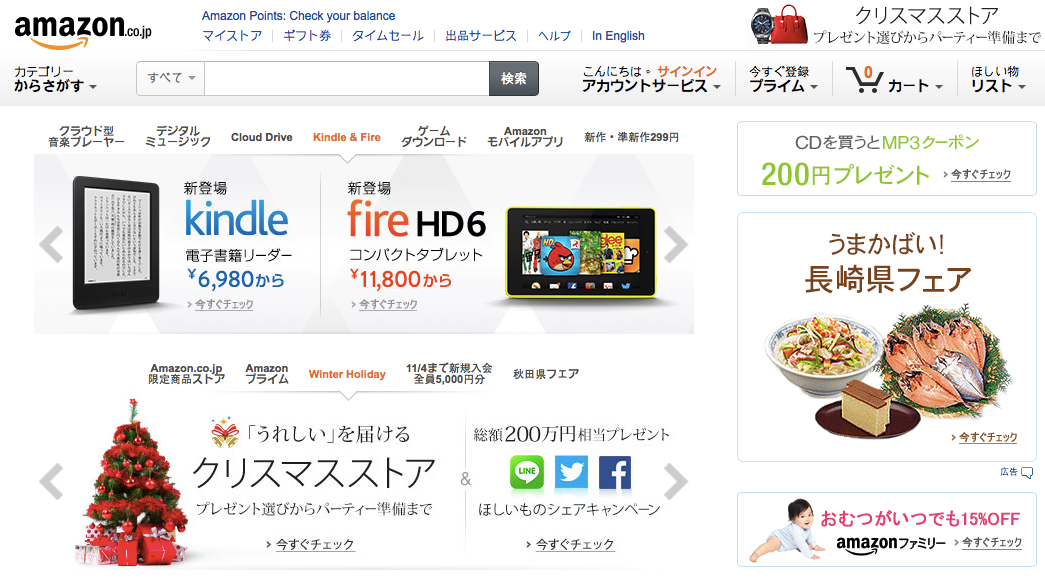
Task: Expand the ほしい物リスト wish list dropdown
Action: (x=997, y=79)
